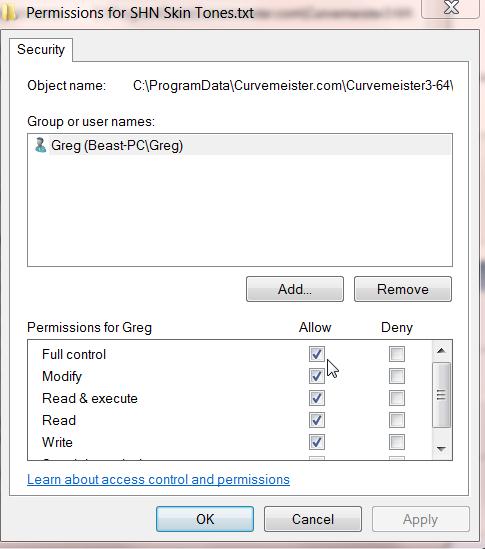Image resolution: width=485 pixels, height=549 pixels.
Task: Click permissions list scroll down arrow
Action: click(441, 449)
